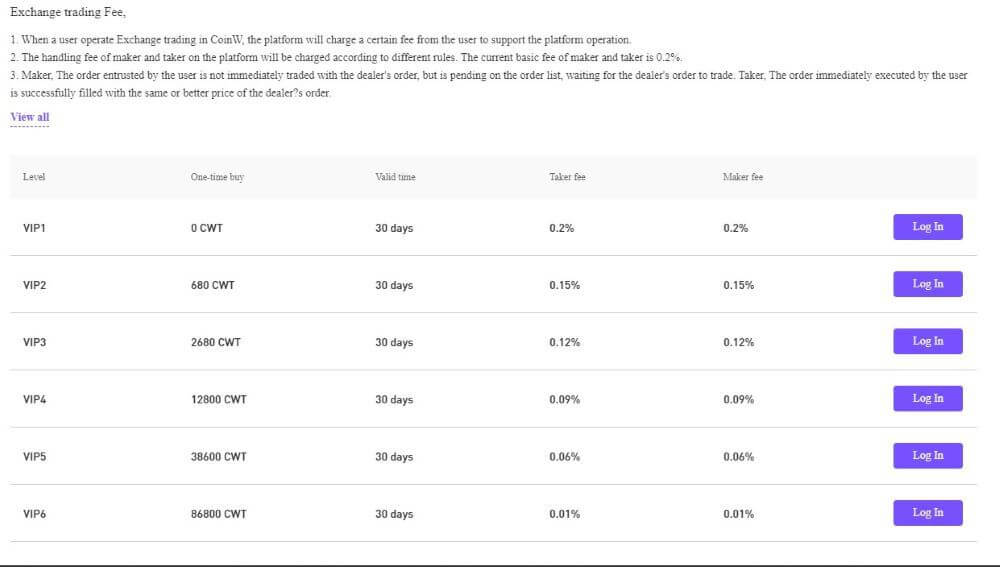This screenshot has width=1000, height=567.
Task: Click the Exchange trading Fee heading
Action: point(68,13)
